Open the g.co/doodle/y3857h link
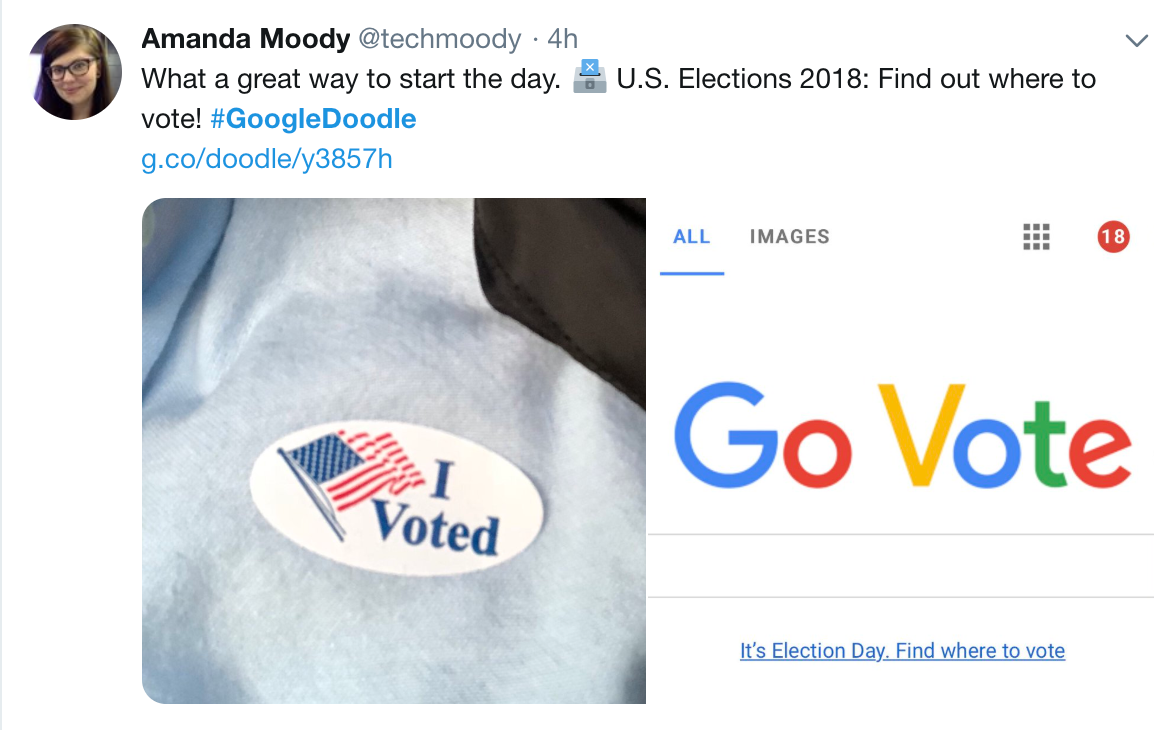 pos(267,159)
